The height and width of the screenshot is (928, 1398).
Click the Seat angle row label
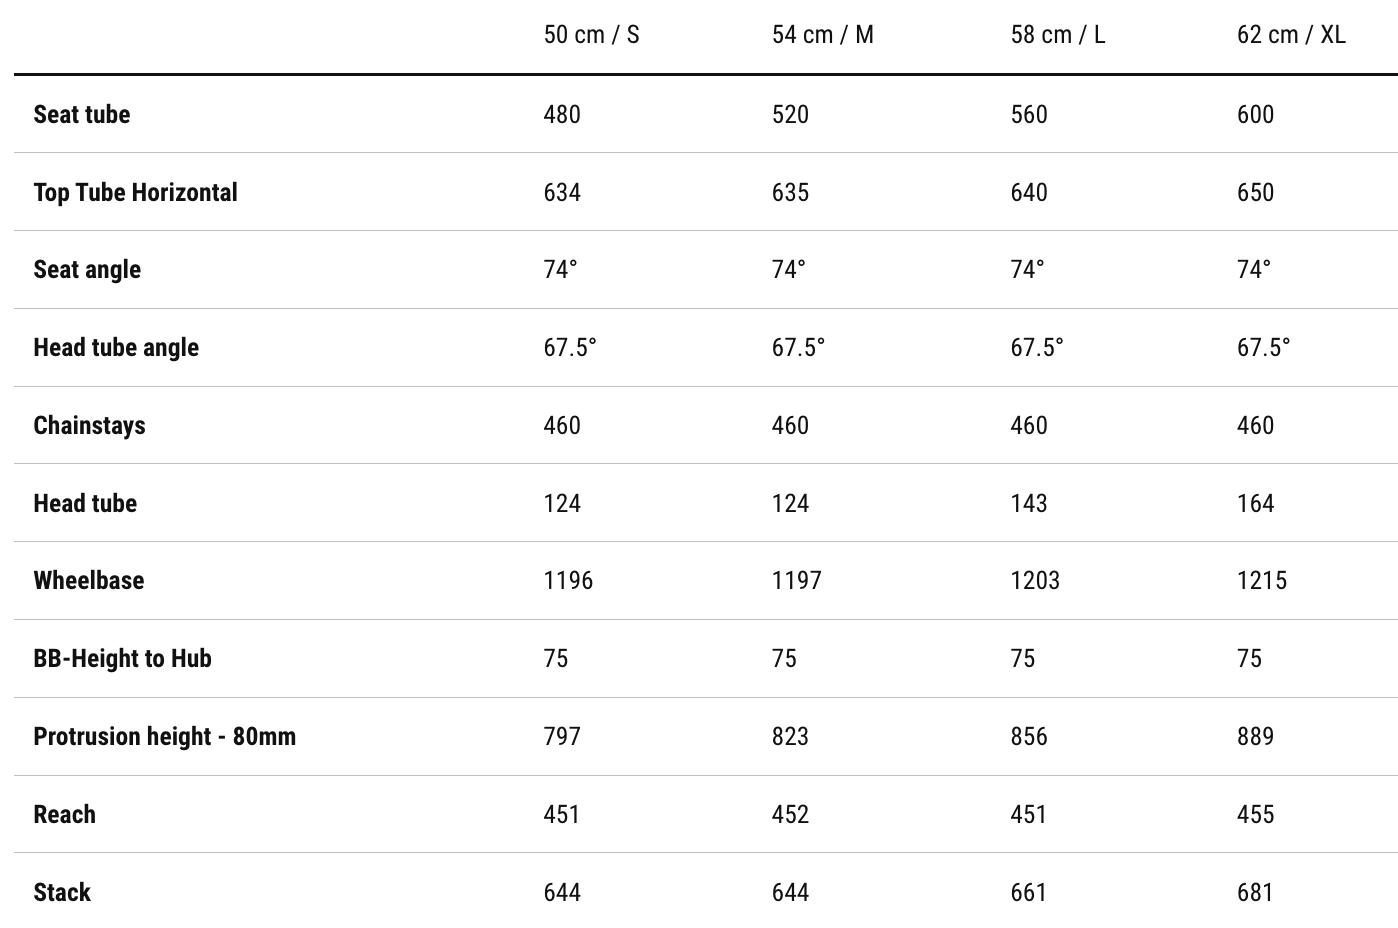pyautogui.click(x=87, y=269)
